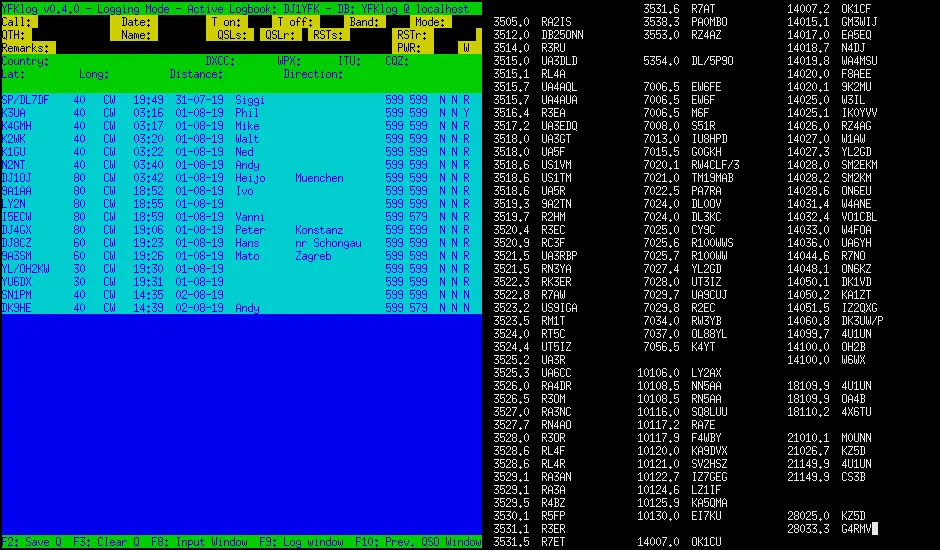
Task: Click the QTH input field
Action: click(71, 35)
